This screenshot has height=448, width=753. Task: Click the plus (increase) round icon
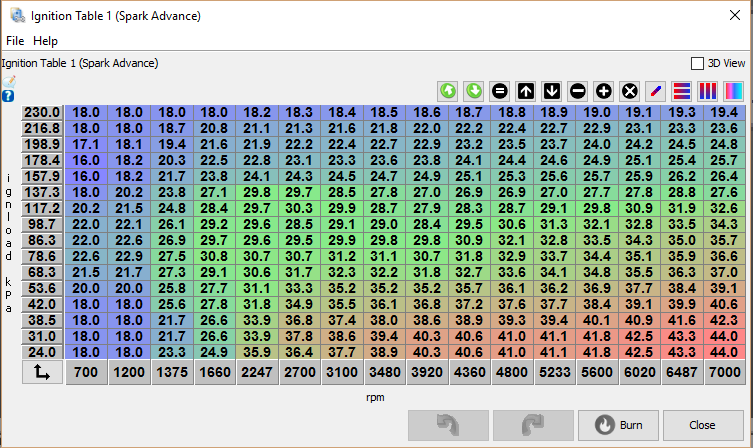pos(604,91)
